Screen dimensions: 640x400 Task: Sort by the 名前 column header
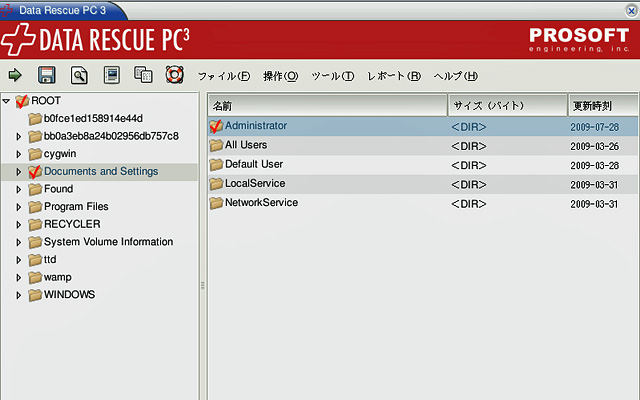(328, 106)
